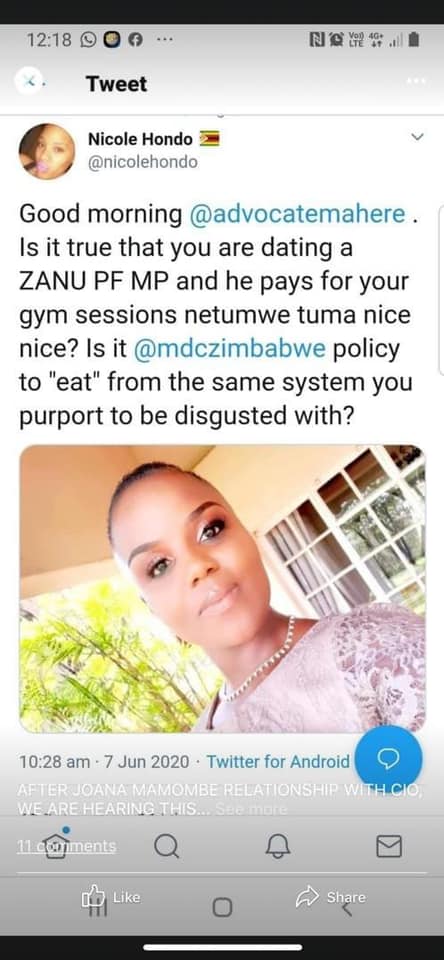Close the tweet view with X icon
The height and width of the screenshot is (960, 444).
(28, 81)
